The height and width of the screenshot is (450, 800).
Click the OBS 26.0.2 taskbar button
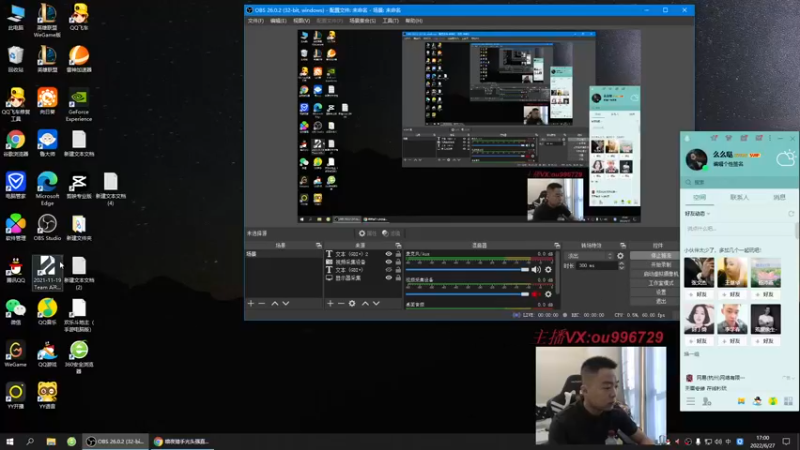(x=116, y=441)
